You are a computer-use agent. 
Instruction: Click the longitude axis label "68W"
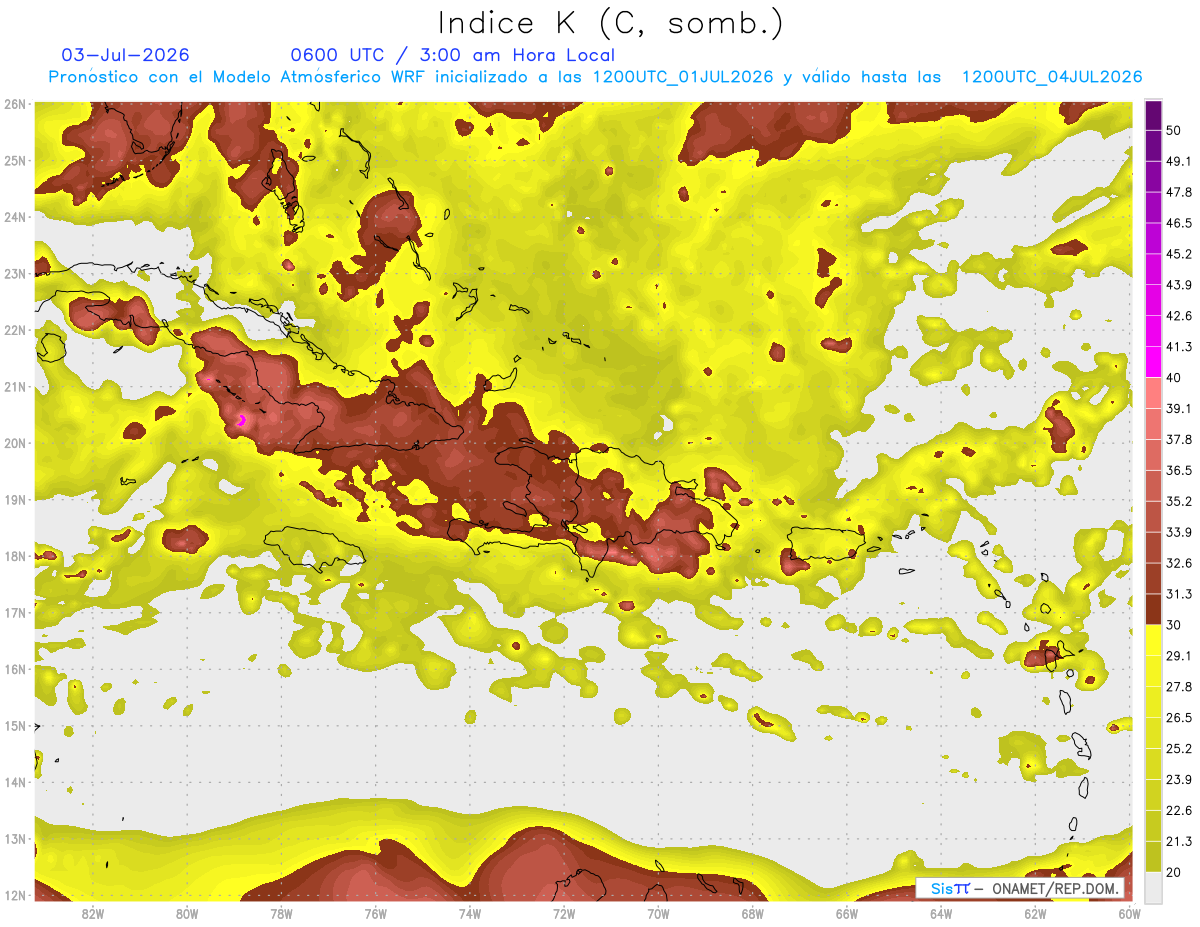(x=752, y=913)
